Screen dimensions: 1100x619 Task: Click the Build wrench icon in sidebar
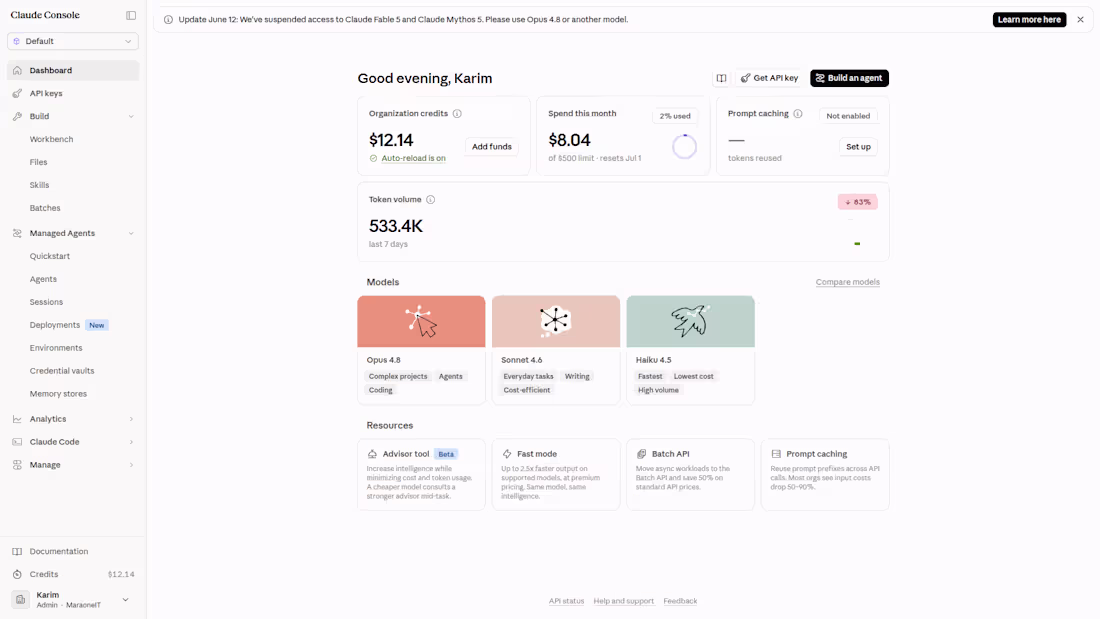(x=18, y=117)
